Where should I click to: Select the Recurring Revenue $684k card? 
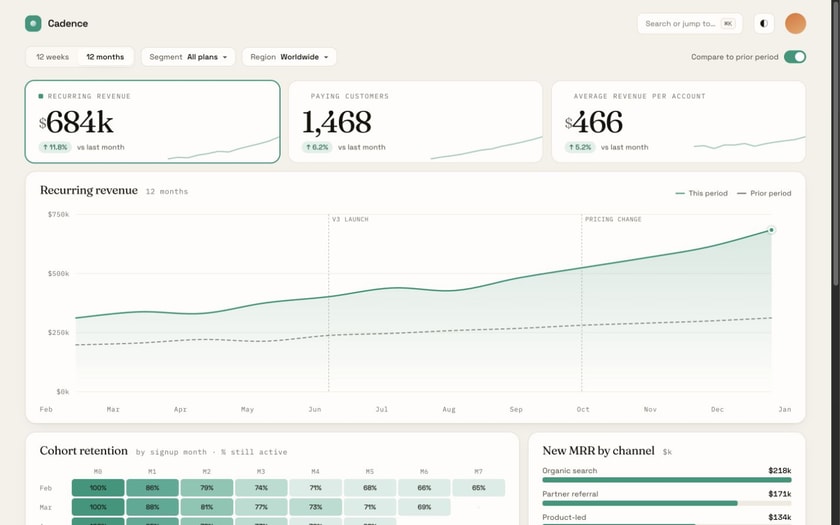pos(153,122)
